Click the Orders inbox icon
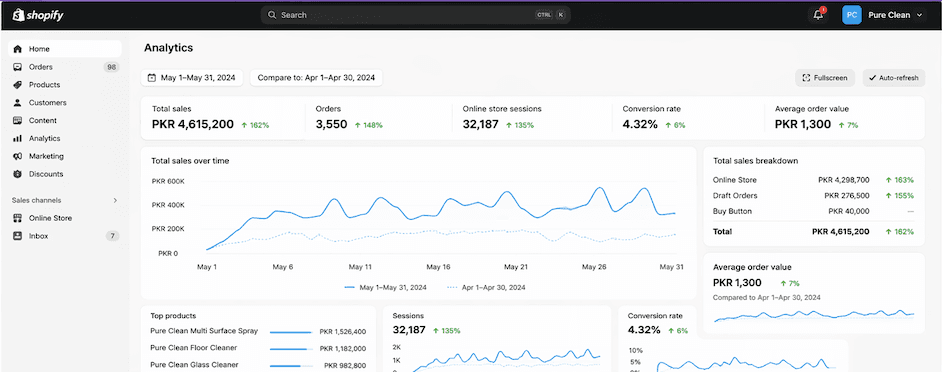Image resolution: width=942 pixels, height=372 pixels. point(17,67)
